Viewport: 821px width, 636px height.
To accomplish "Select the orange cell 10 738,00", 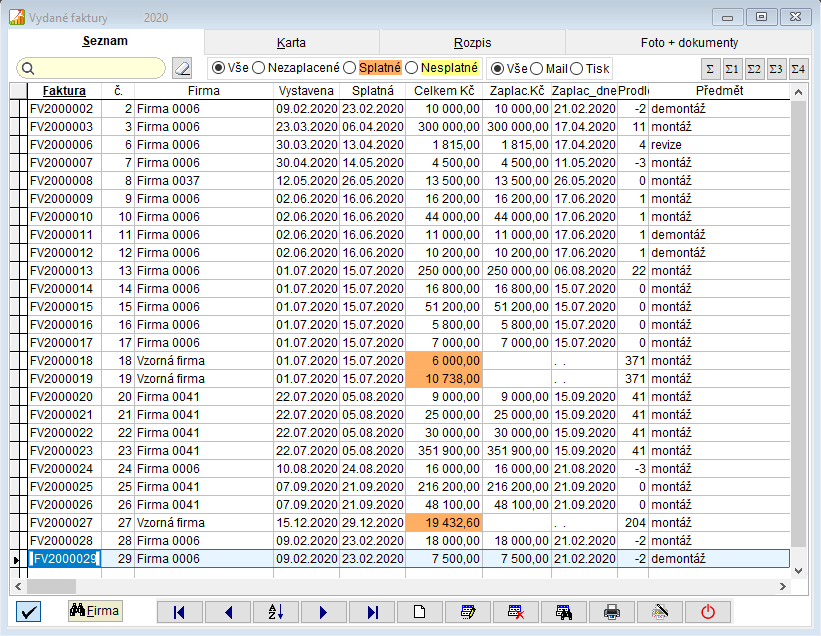I will point(444,378).
